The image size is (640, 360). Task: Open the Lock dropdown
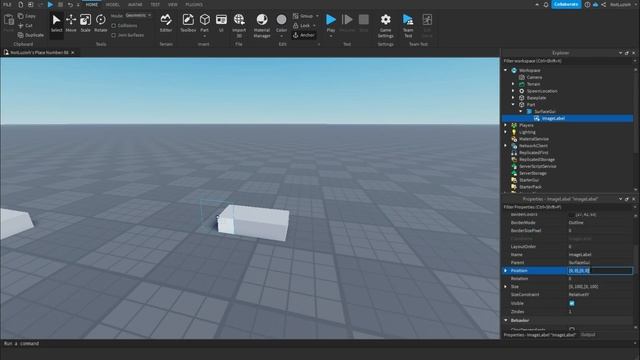pyautogui.click(x=314, y=26)
